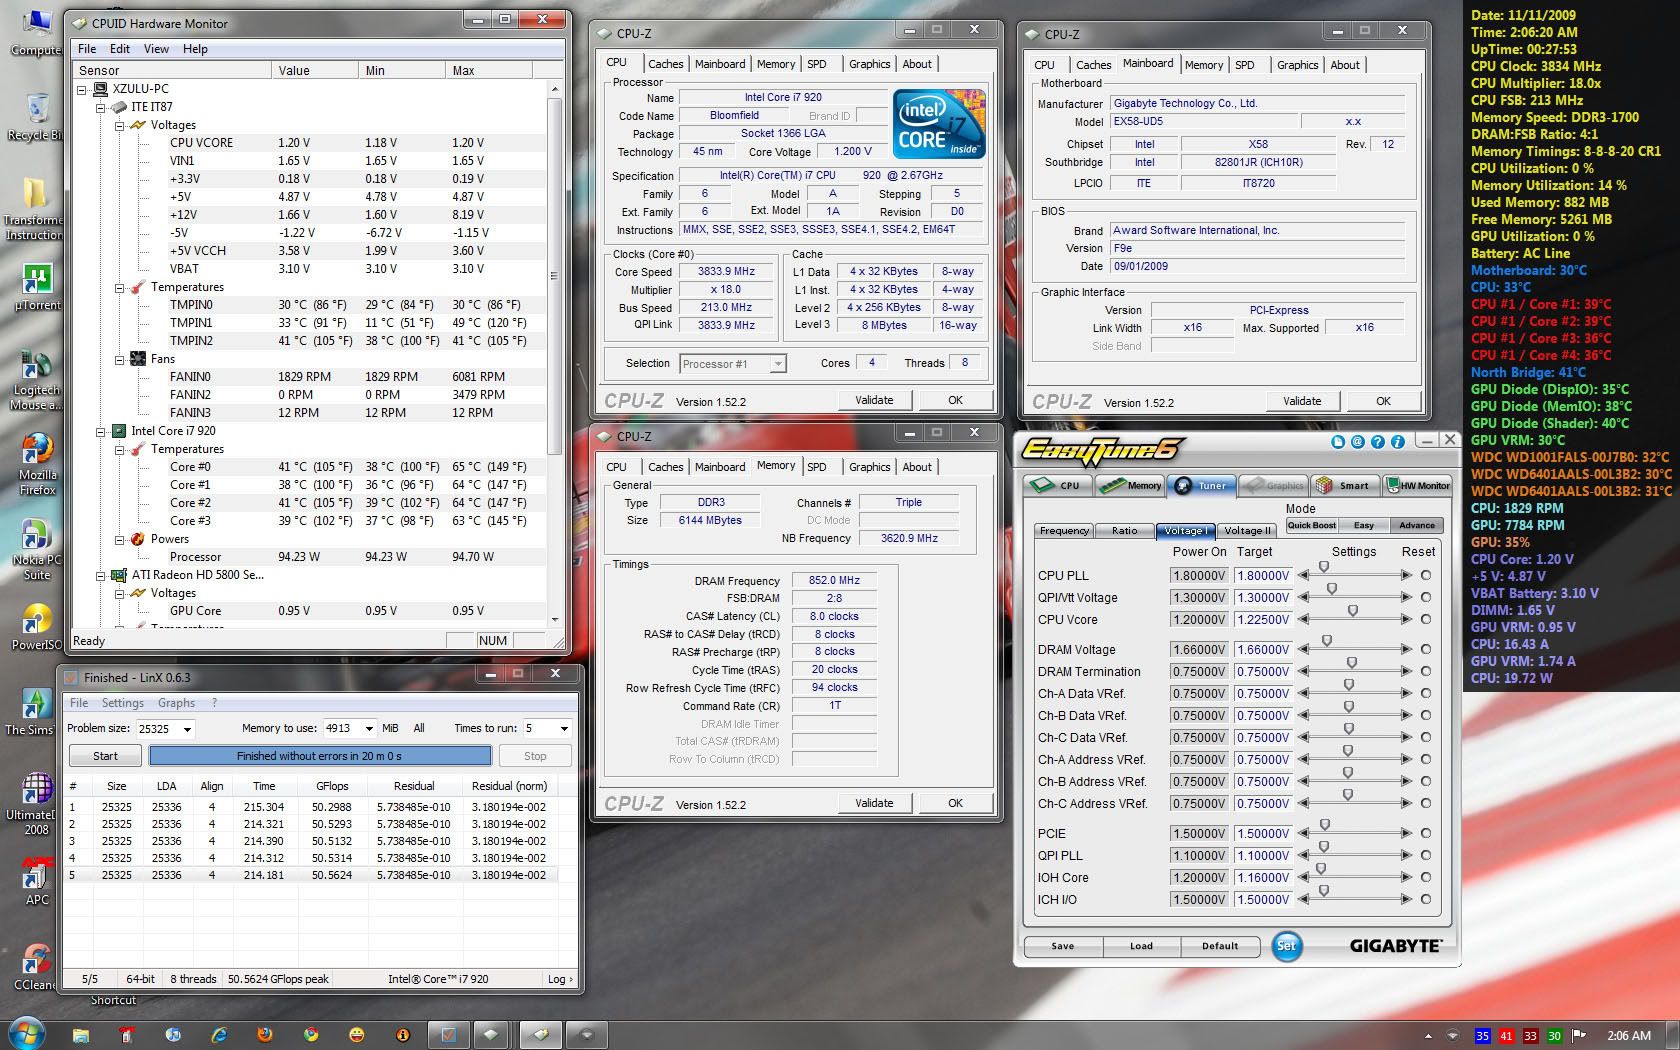Collapse the Fans node in Hardware Monitor

pyautogui.click(x=119, y=359)
